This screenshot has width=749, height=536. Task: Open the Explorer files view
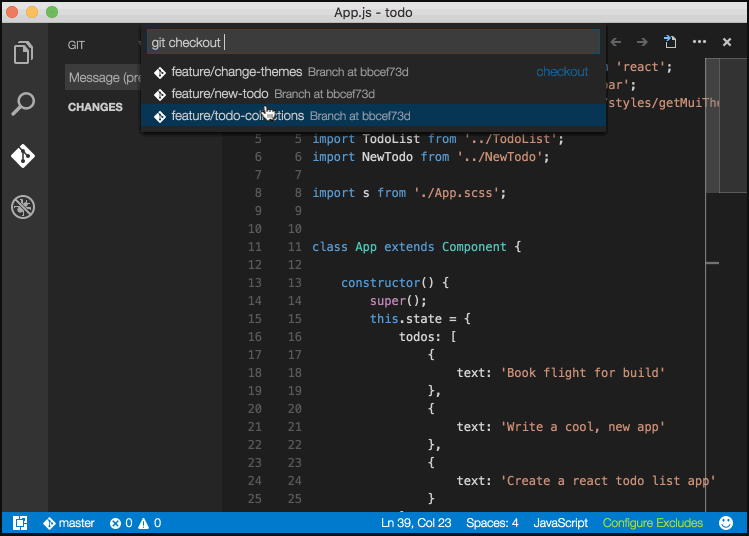click(23, 52)
